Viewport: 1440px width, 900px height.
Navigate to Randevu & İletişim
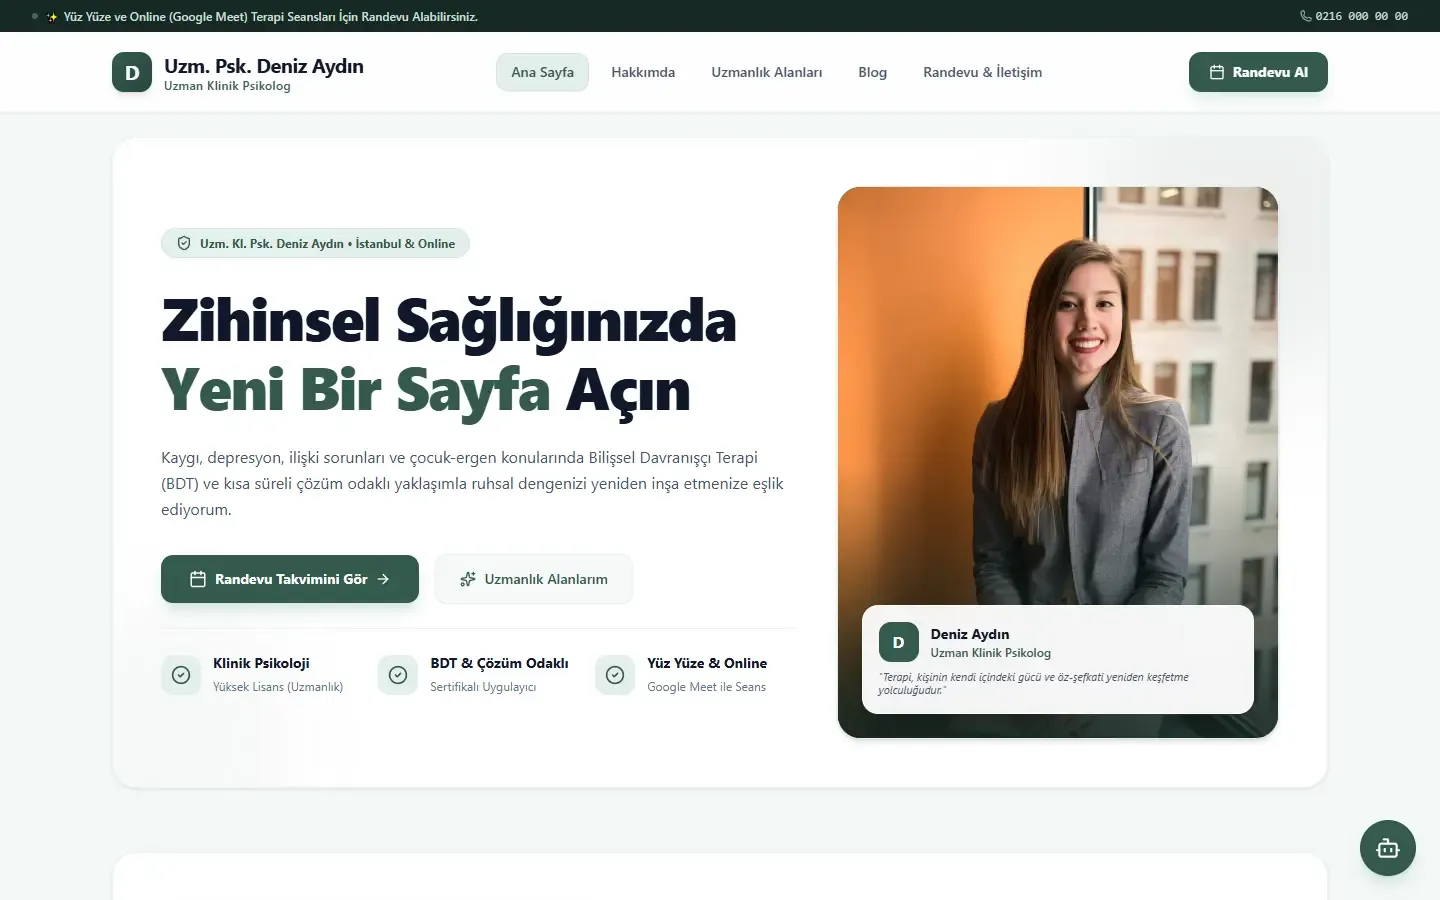[982, 72]
